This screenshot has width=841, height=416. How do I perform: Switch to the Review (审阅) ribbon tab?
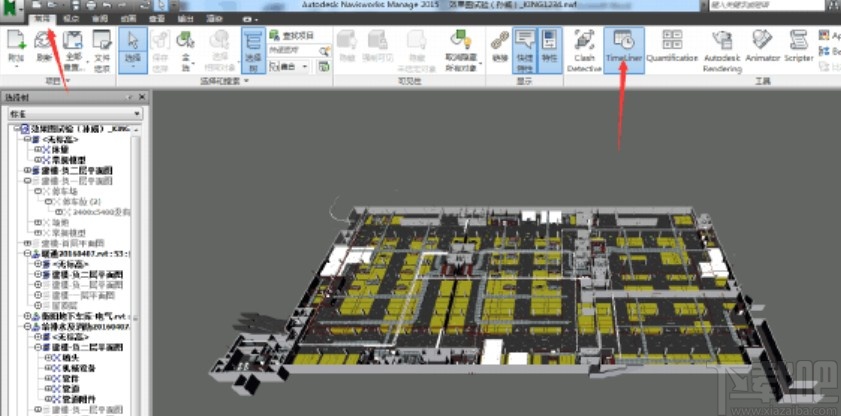pyautogui.click(x=100, y=18)
